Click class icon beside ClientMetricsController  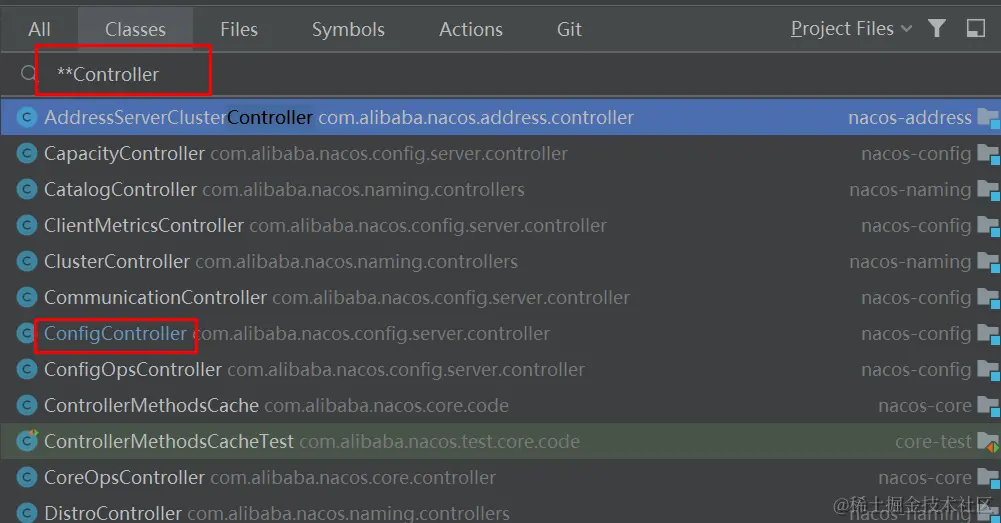click(x=27, y=225)
